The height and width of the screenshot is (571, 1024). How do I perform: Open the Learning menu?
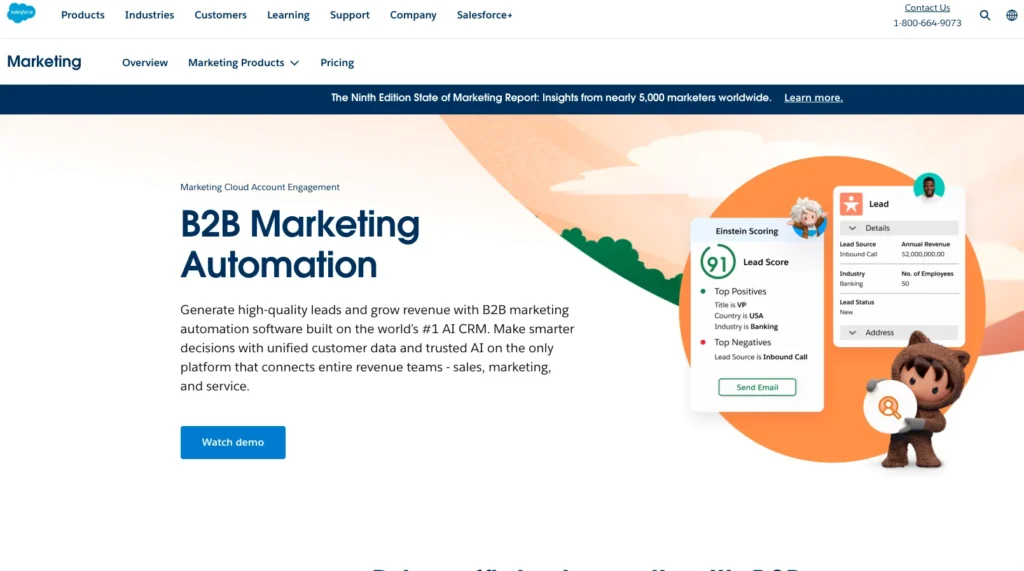tap(288, 15)
